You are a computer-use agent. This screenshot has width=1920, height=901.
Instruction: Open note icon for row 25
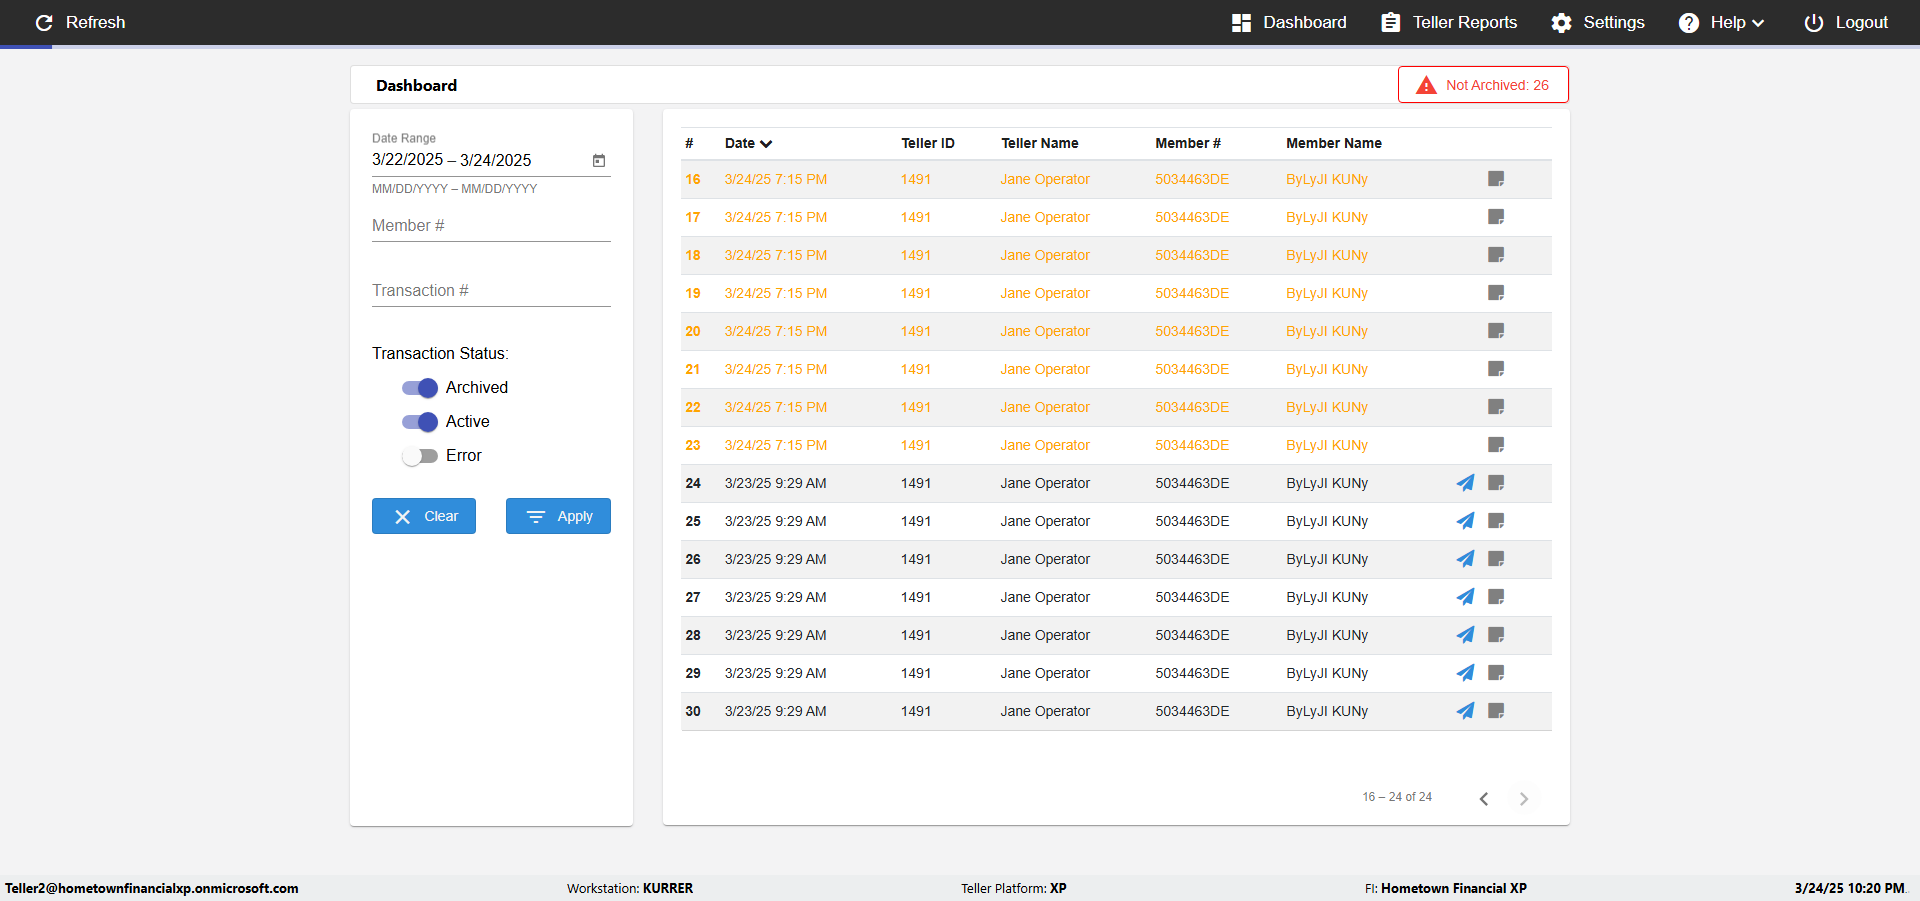click(x=1496, y=521)
